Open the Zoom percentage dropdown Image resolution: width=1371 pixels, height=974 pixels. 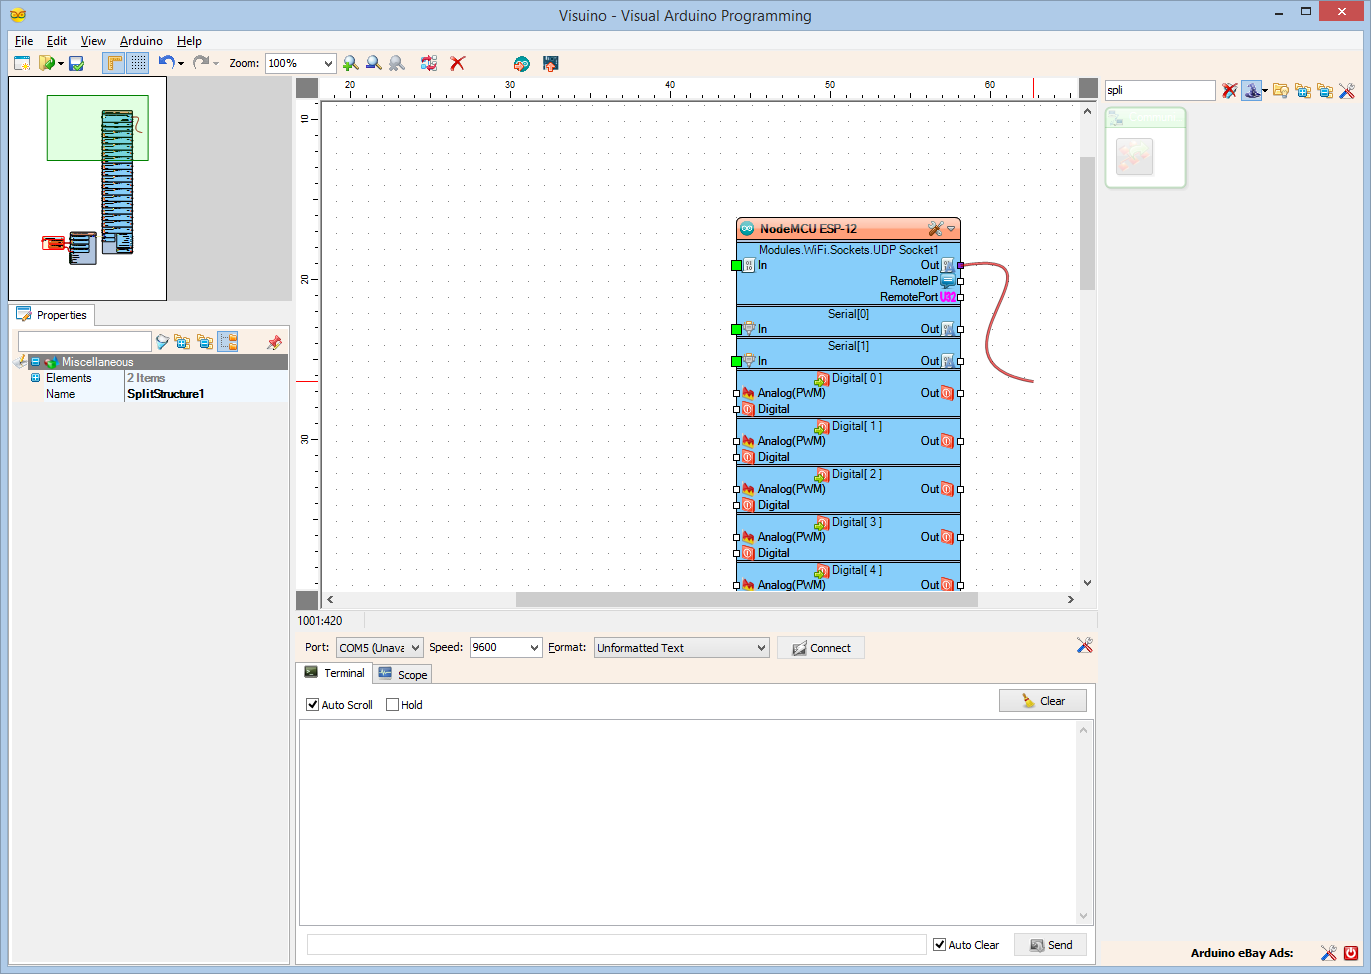click(x=328, y=63)
